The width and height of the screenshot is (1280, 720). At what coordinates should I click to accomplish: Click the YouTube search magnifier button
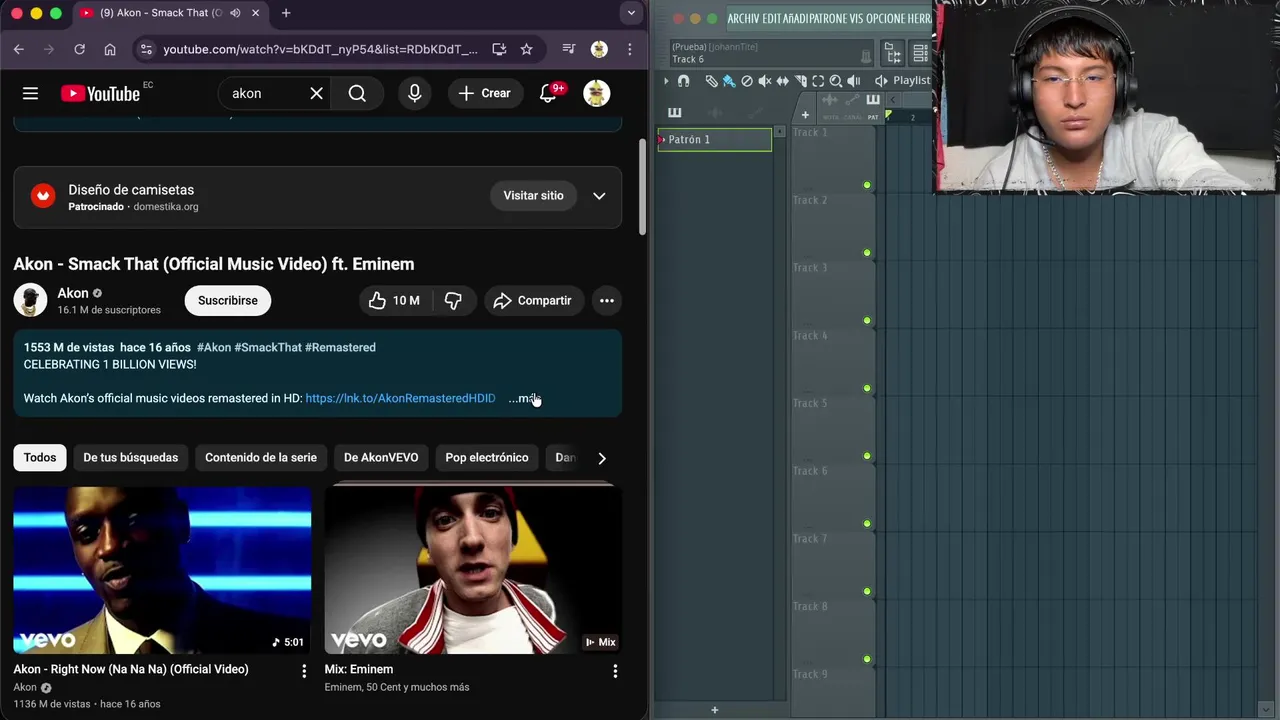[357, 93]
